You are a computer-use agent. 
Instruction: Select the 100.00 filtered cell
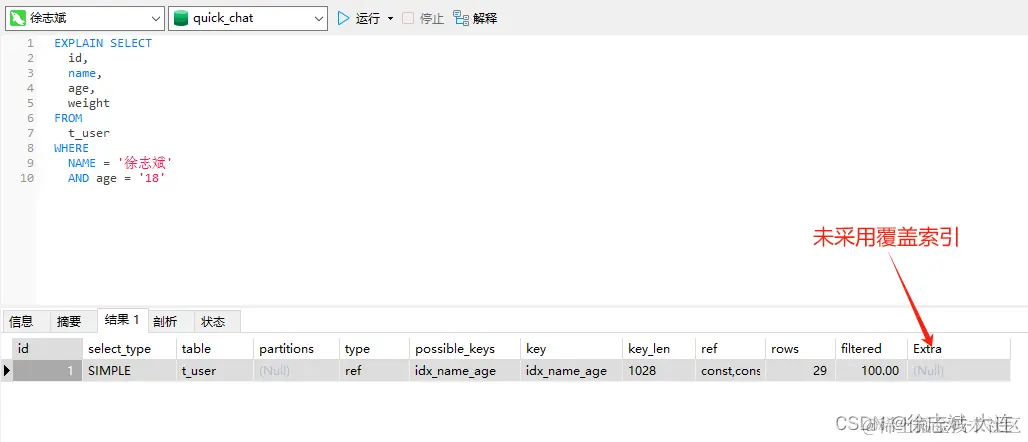(871, 371)
